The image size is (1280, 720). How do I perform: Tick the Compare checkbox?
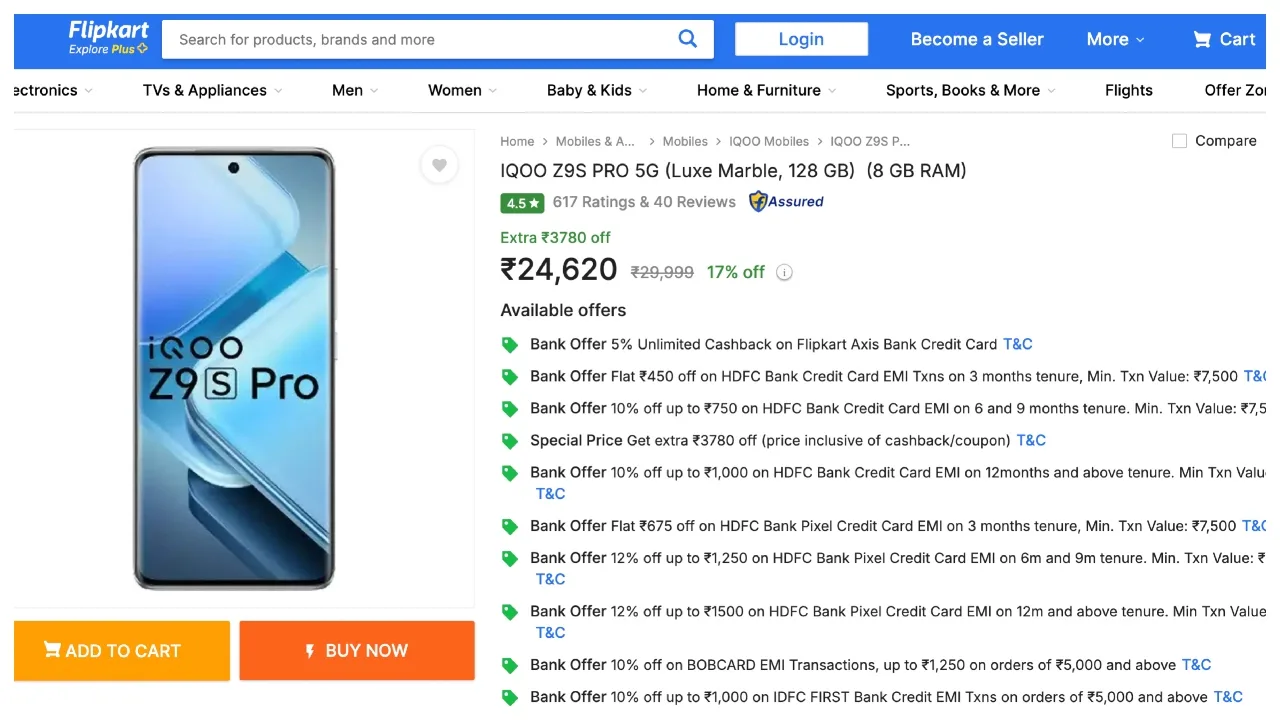pos(1179,141)
